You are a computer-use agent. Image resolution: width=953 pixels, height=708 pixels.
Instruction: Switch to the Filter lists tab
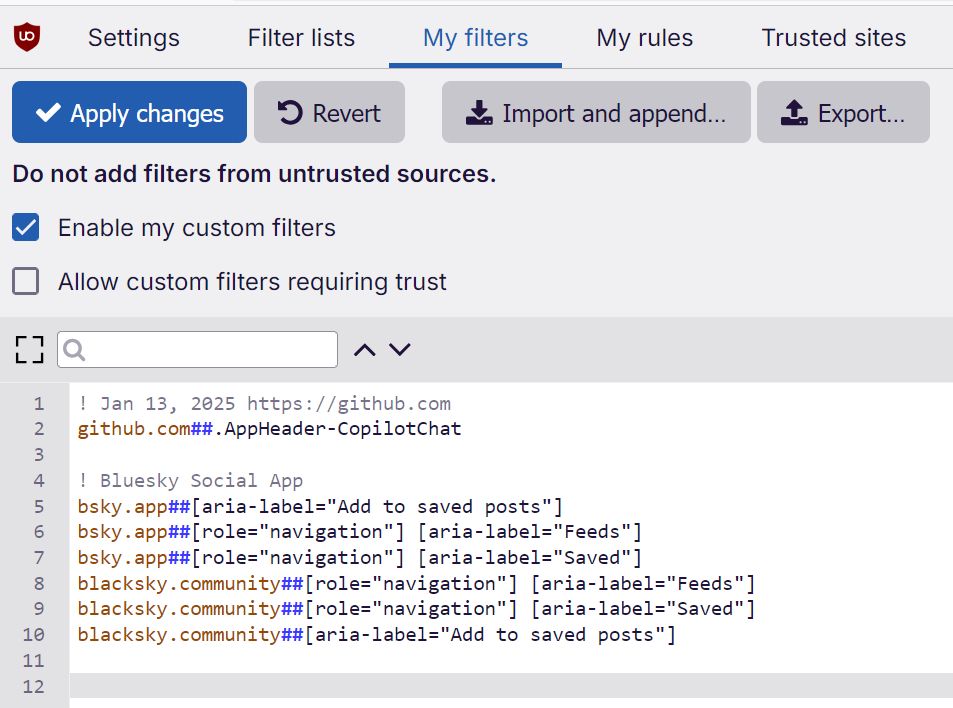tap(300, 38)
